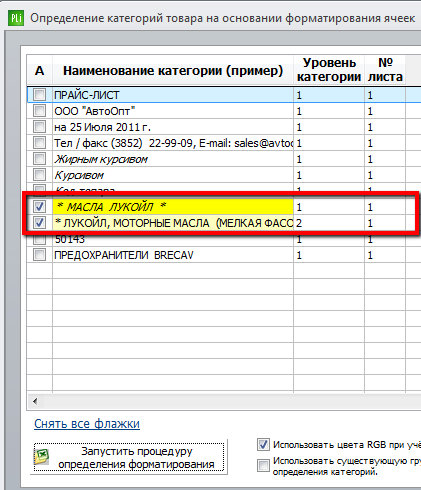This screenshot has height=490, width=421.
Task: Uncheck the ЛУКОЙЛ, МОТОРНЫЕ МАСЛА checkbox
Action: pyautogui.click(x=39, y=223)
